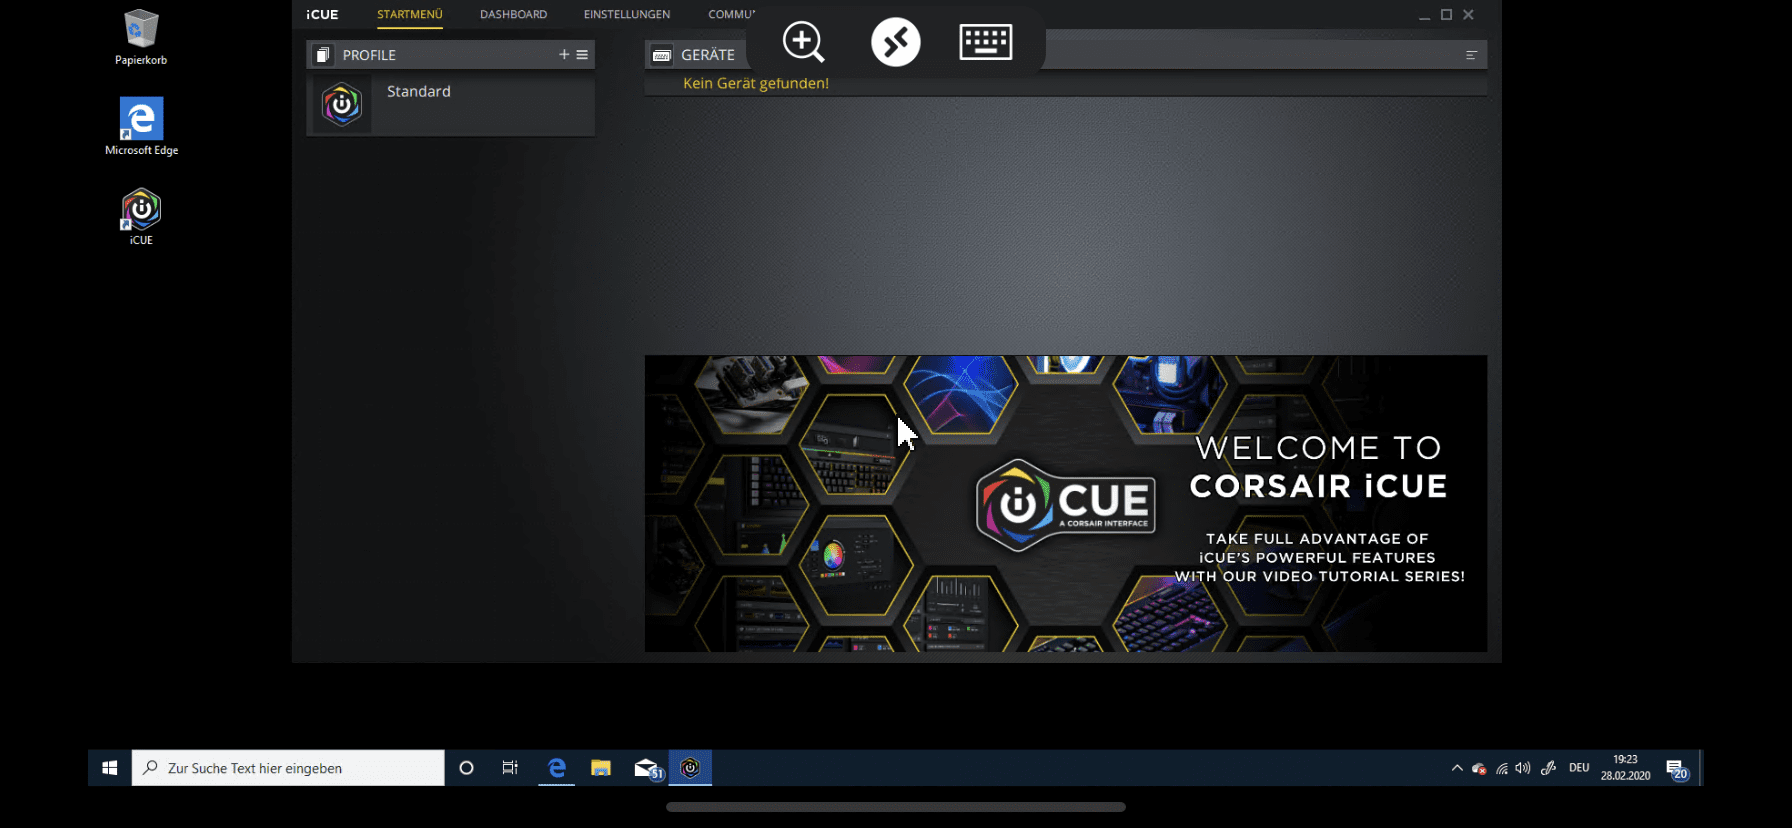
Task: Open the notification center icon
Action: 1677,769
